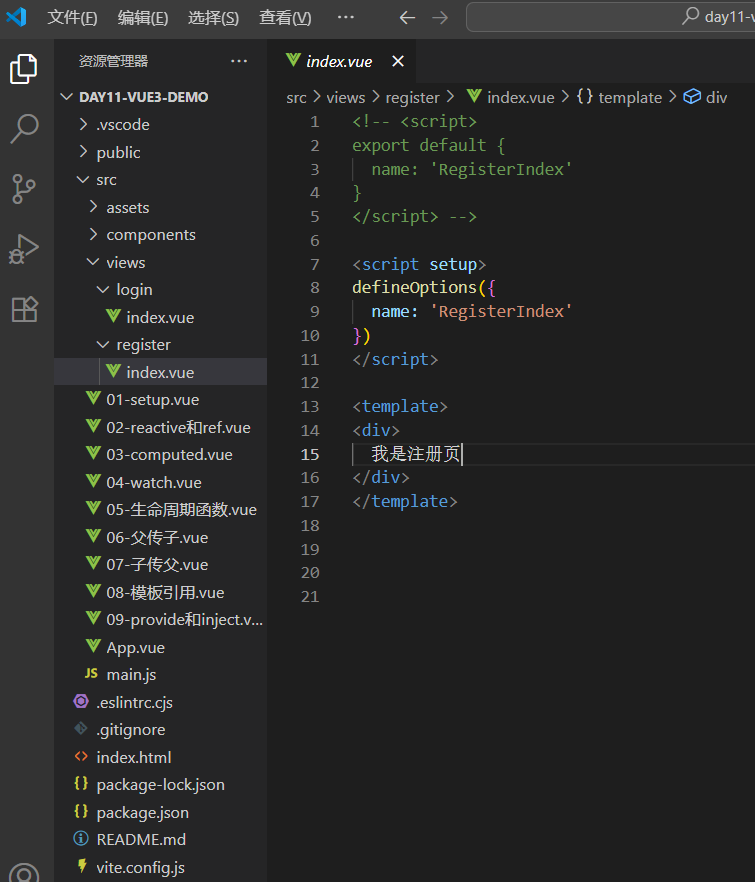Screen dimensions: 755x882
Task: Click the forward navigation arrow
Action: click(x=441, y=17)
